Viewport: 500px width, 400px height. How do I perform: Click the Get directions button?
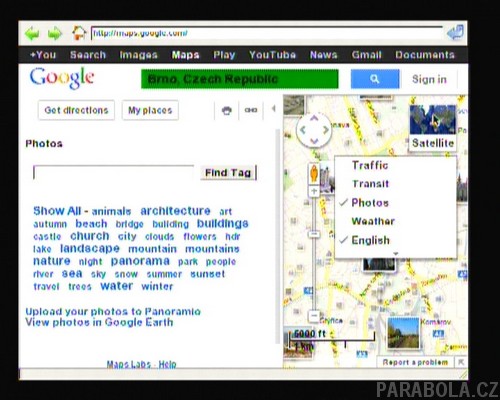point(76,110)
